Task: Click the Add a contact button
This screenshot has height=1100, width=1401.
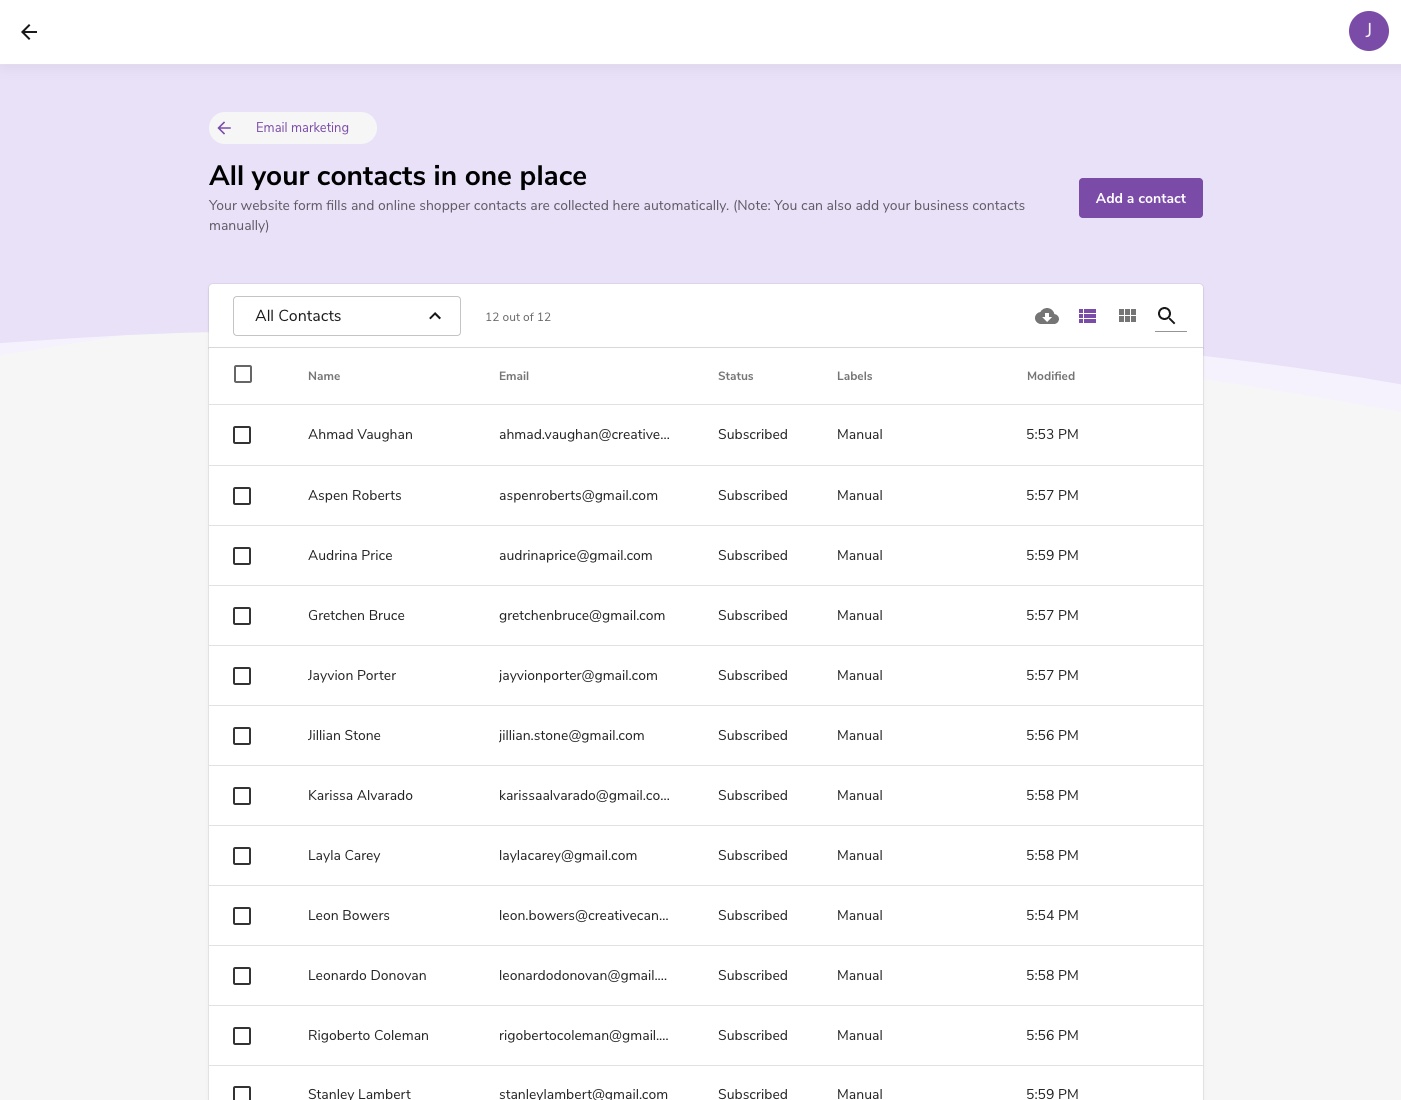Action: pyautogui.click(x=1140, y=198)
